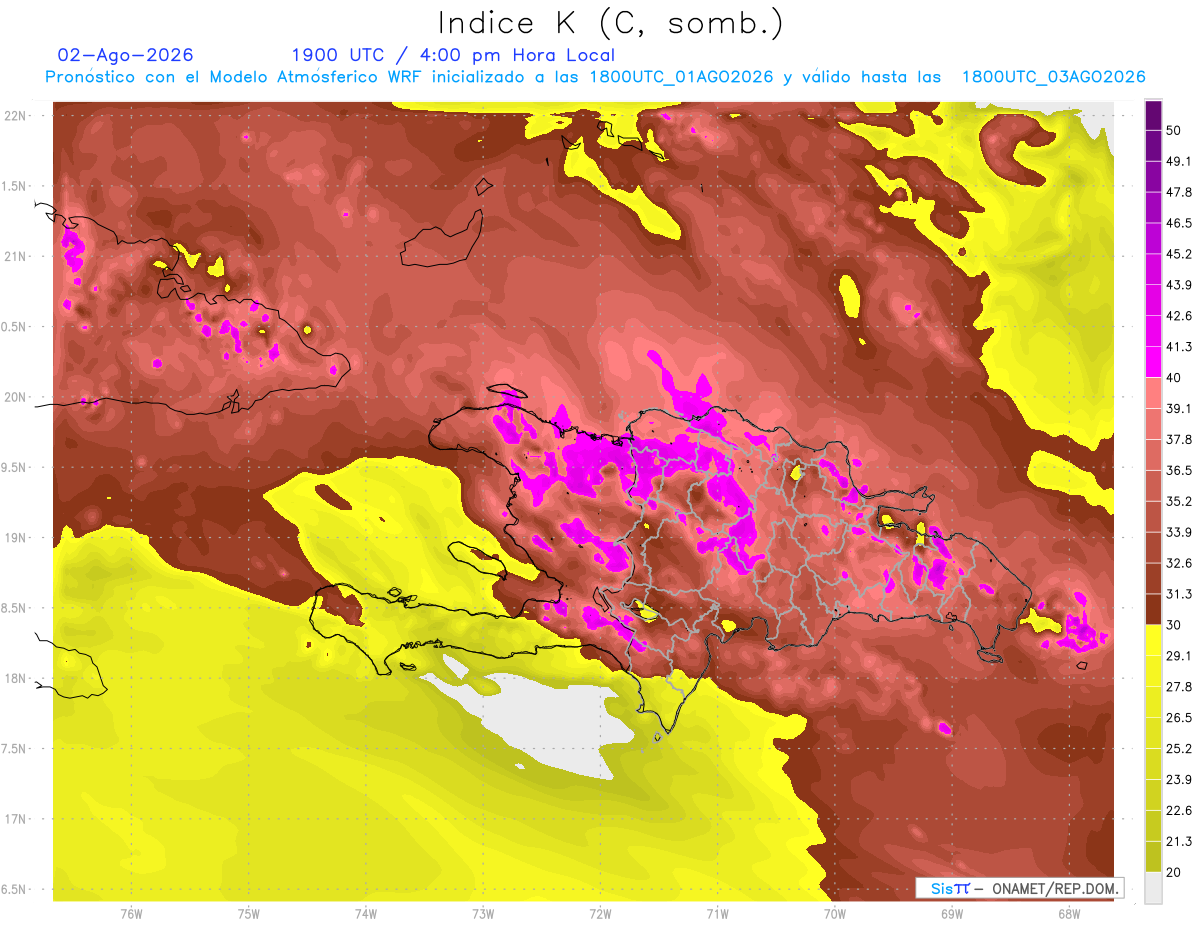1200x927 pixels.
Task: Click the colorbar value '27.8'
Action: (x=1179, y=687)
